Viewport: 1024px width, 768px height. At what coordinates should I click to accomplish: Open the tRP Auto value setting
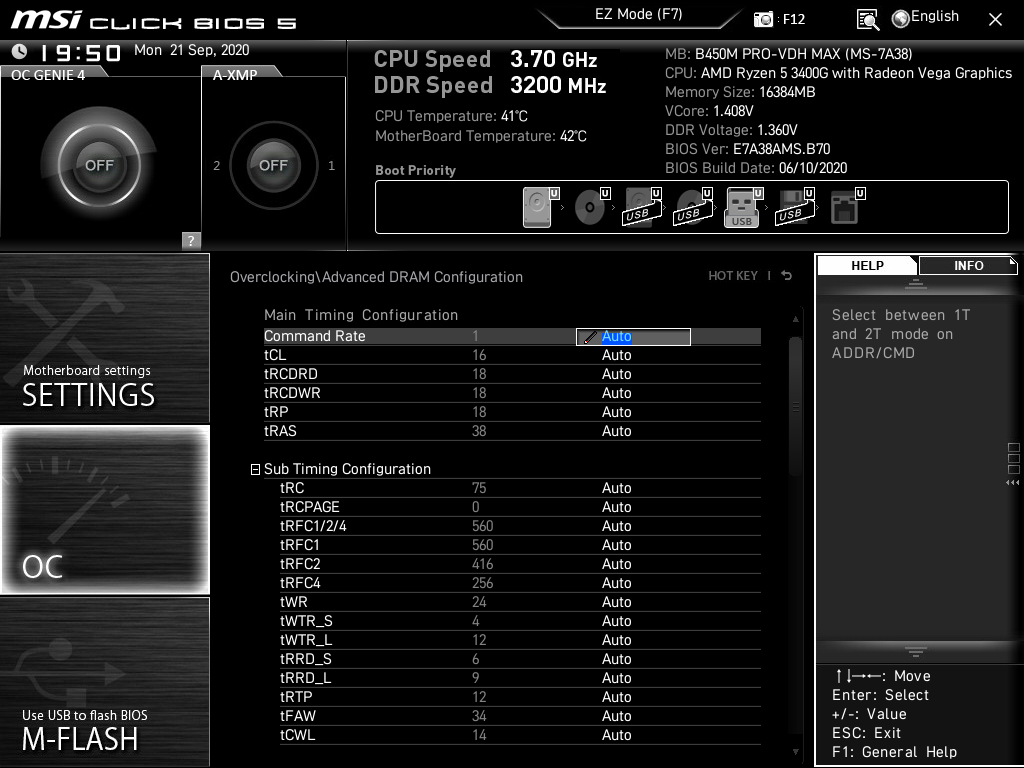[616, 412]
